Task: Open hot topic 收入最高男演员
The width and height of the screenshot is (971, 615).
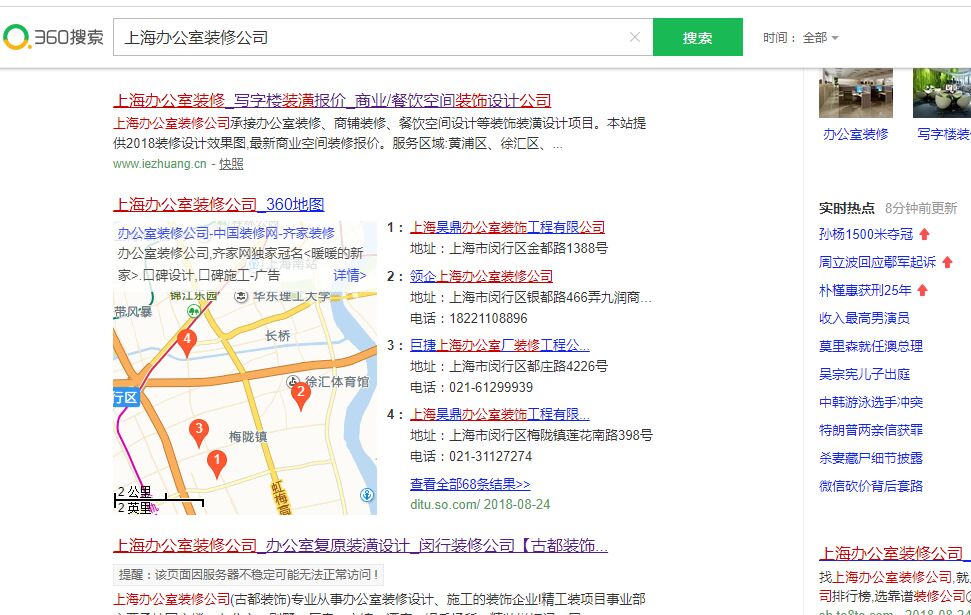Action: point(864,318)
